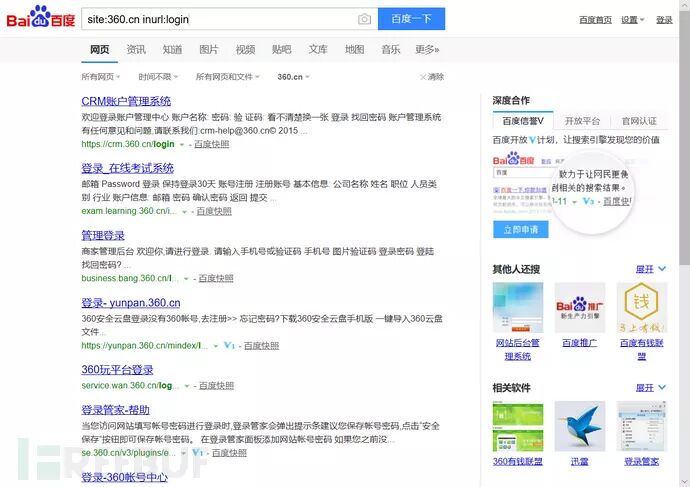Image resolution: width=690 pixels, height=487 pixels.
Task: Click the 登录管家 software thumbnail
Action: pyautogui.click(x=642, y=426)
